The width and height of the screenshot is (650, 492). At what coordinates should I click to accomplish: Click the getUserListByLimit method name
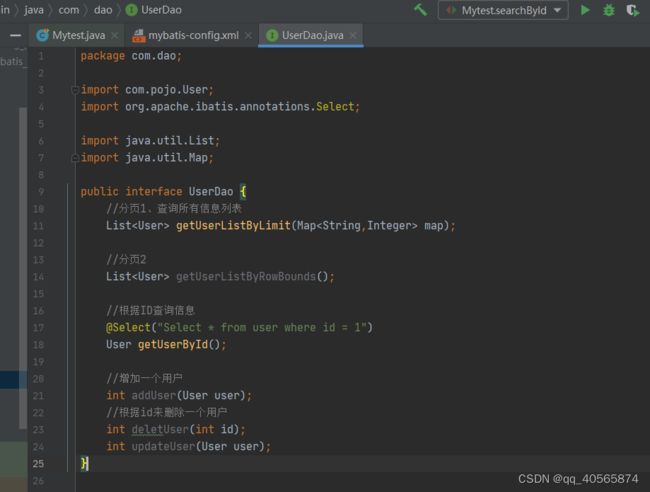point(233,225)
